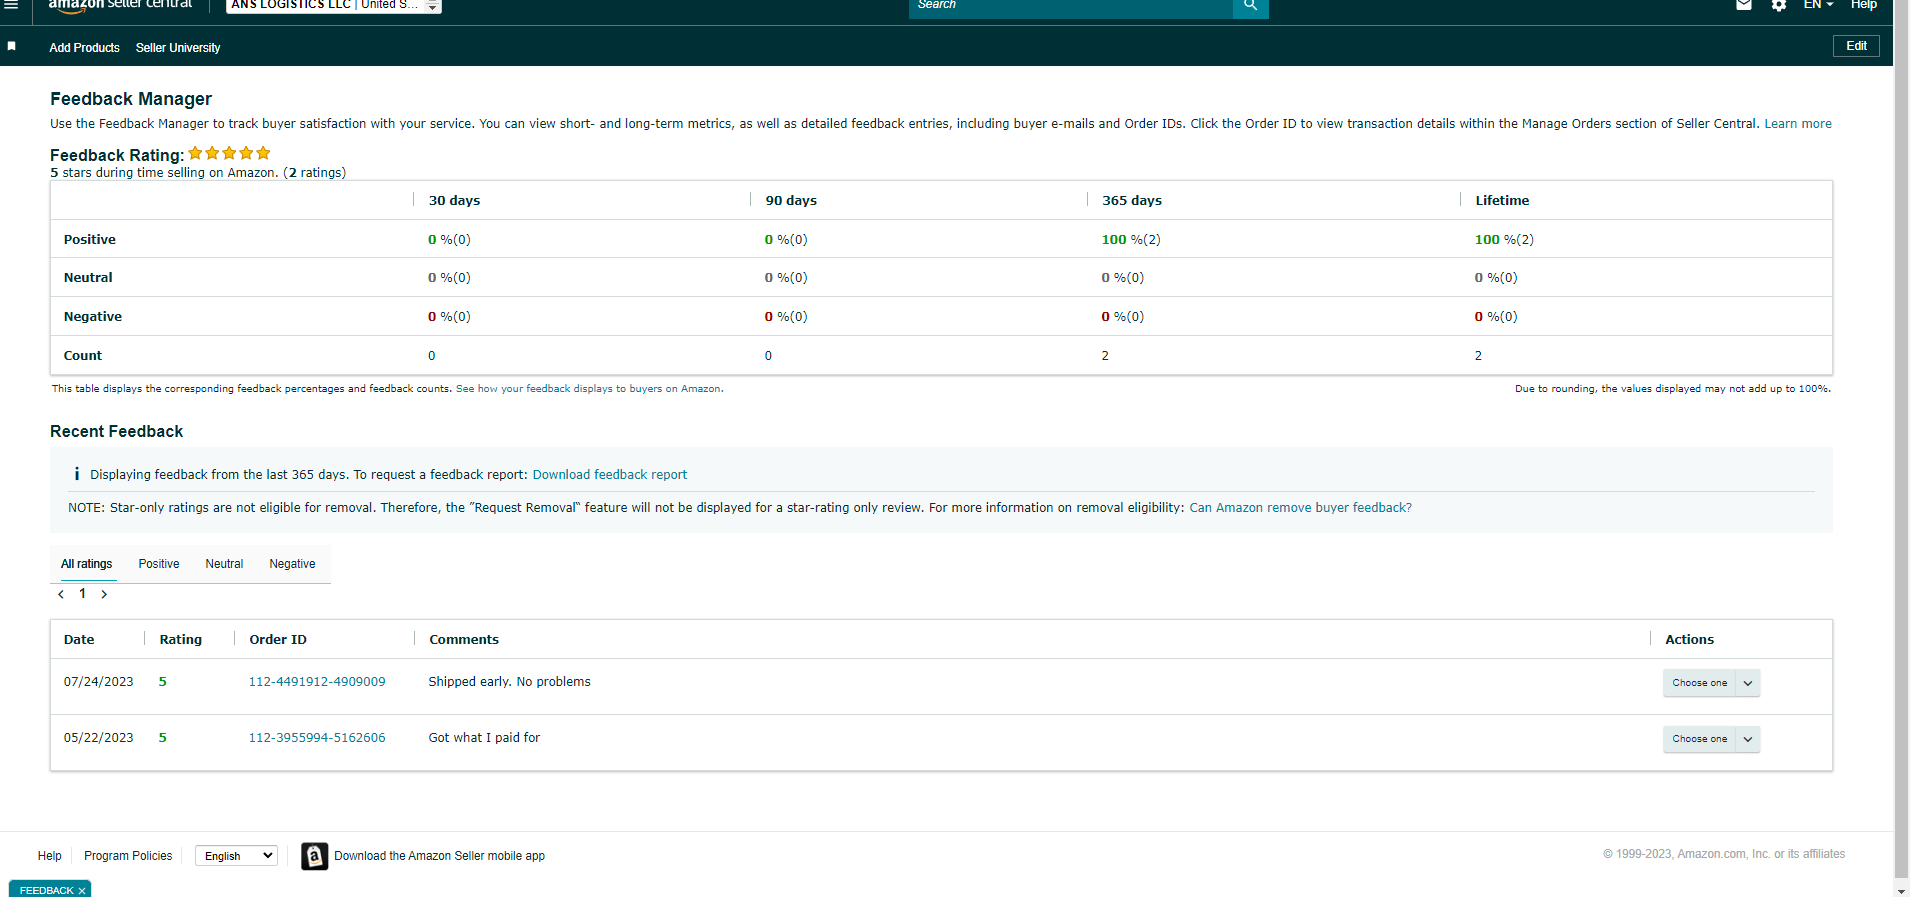The height and width of the screenshot is (897, 1910).
Task: Open the Learn more link
Action: pyautogui.click(x=1798, y=124)
